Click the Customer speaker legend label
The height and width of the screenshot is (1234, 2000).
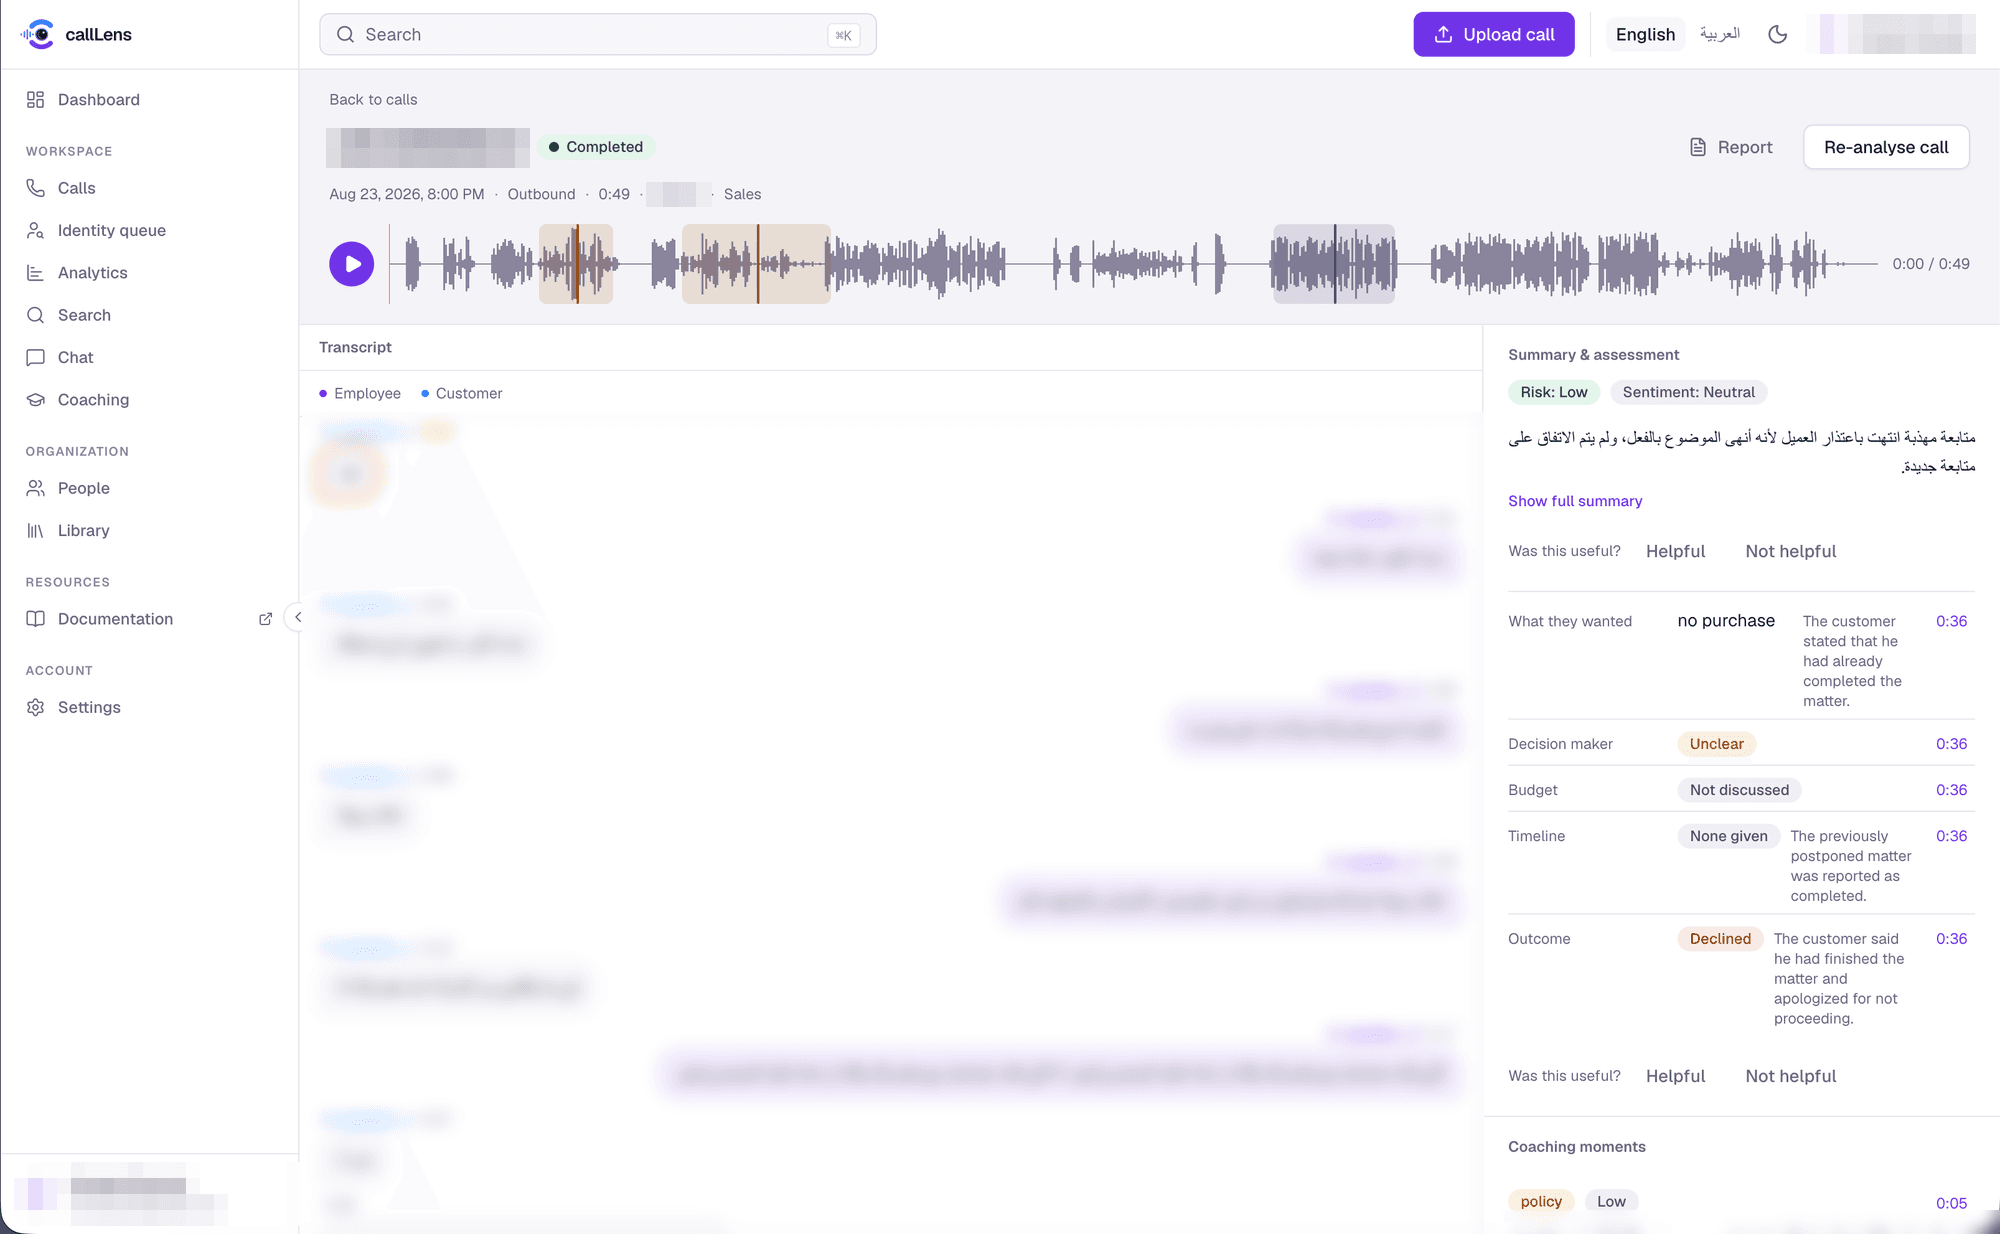coord(469,394)
